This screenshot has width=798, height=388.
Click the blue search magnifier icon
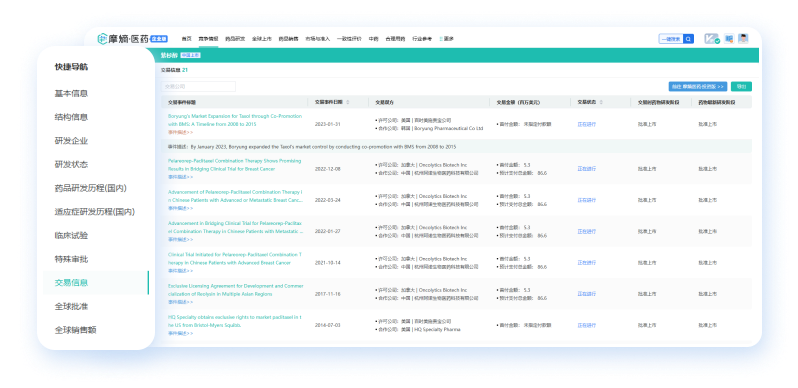(688, 39)
